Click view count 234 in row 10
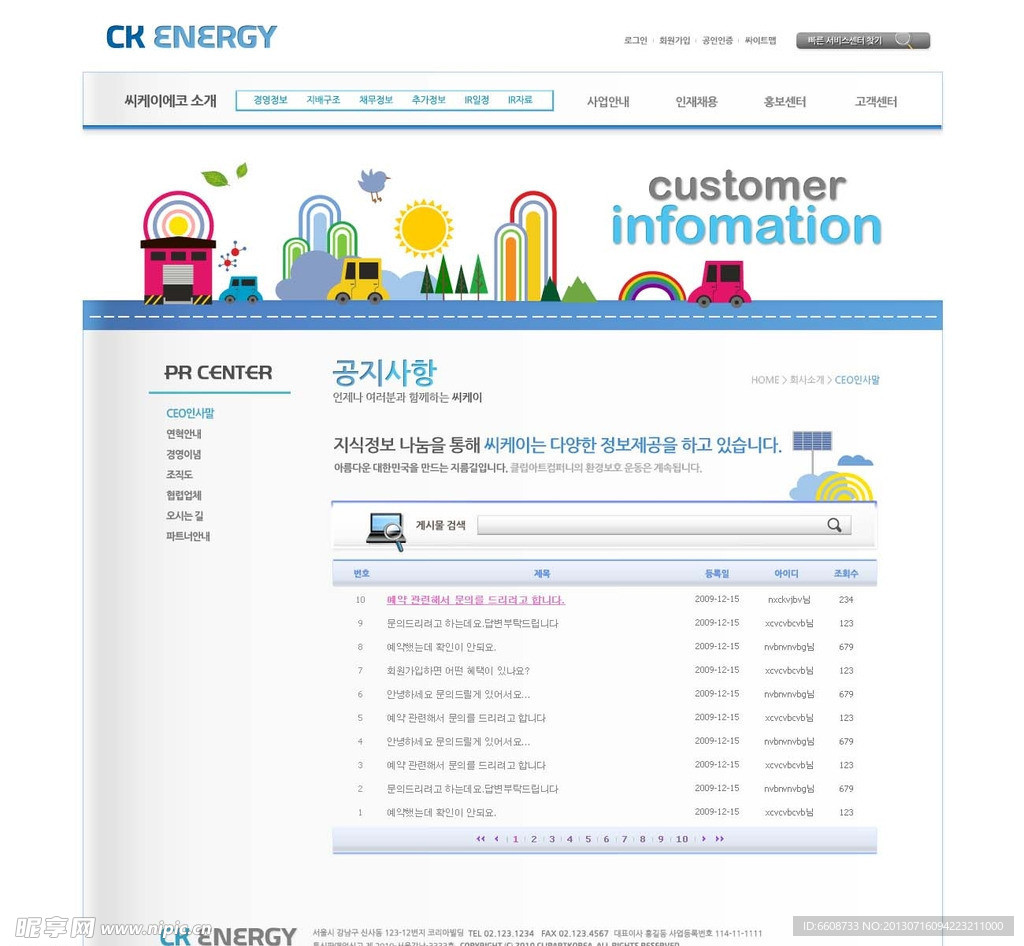This screenshot has width=1024, height=946. (846, 599)
